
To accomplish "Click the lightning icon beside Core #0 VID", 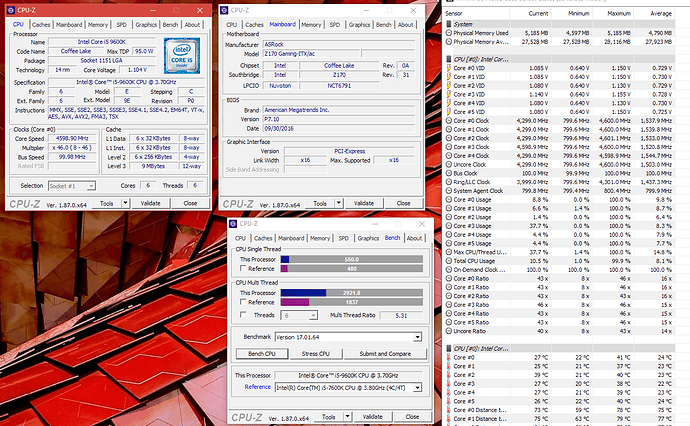I will coord(449,68).
